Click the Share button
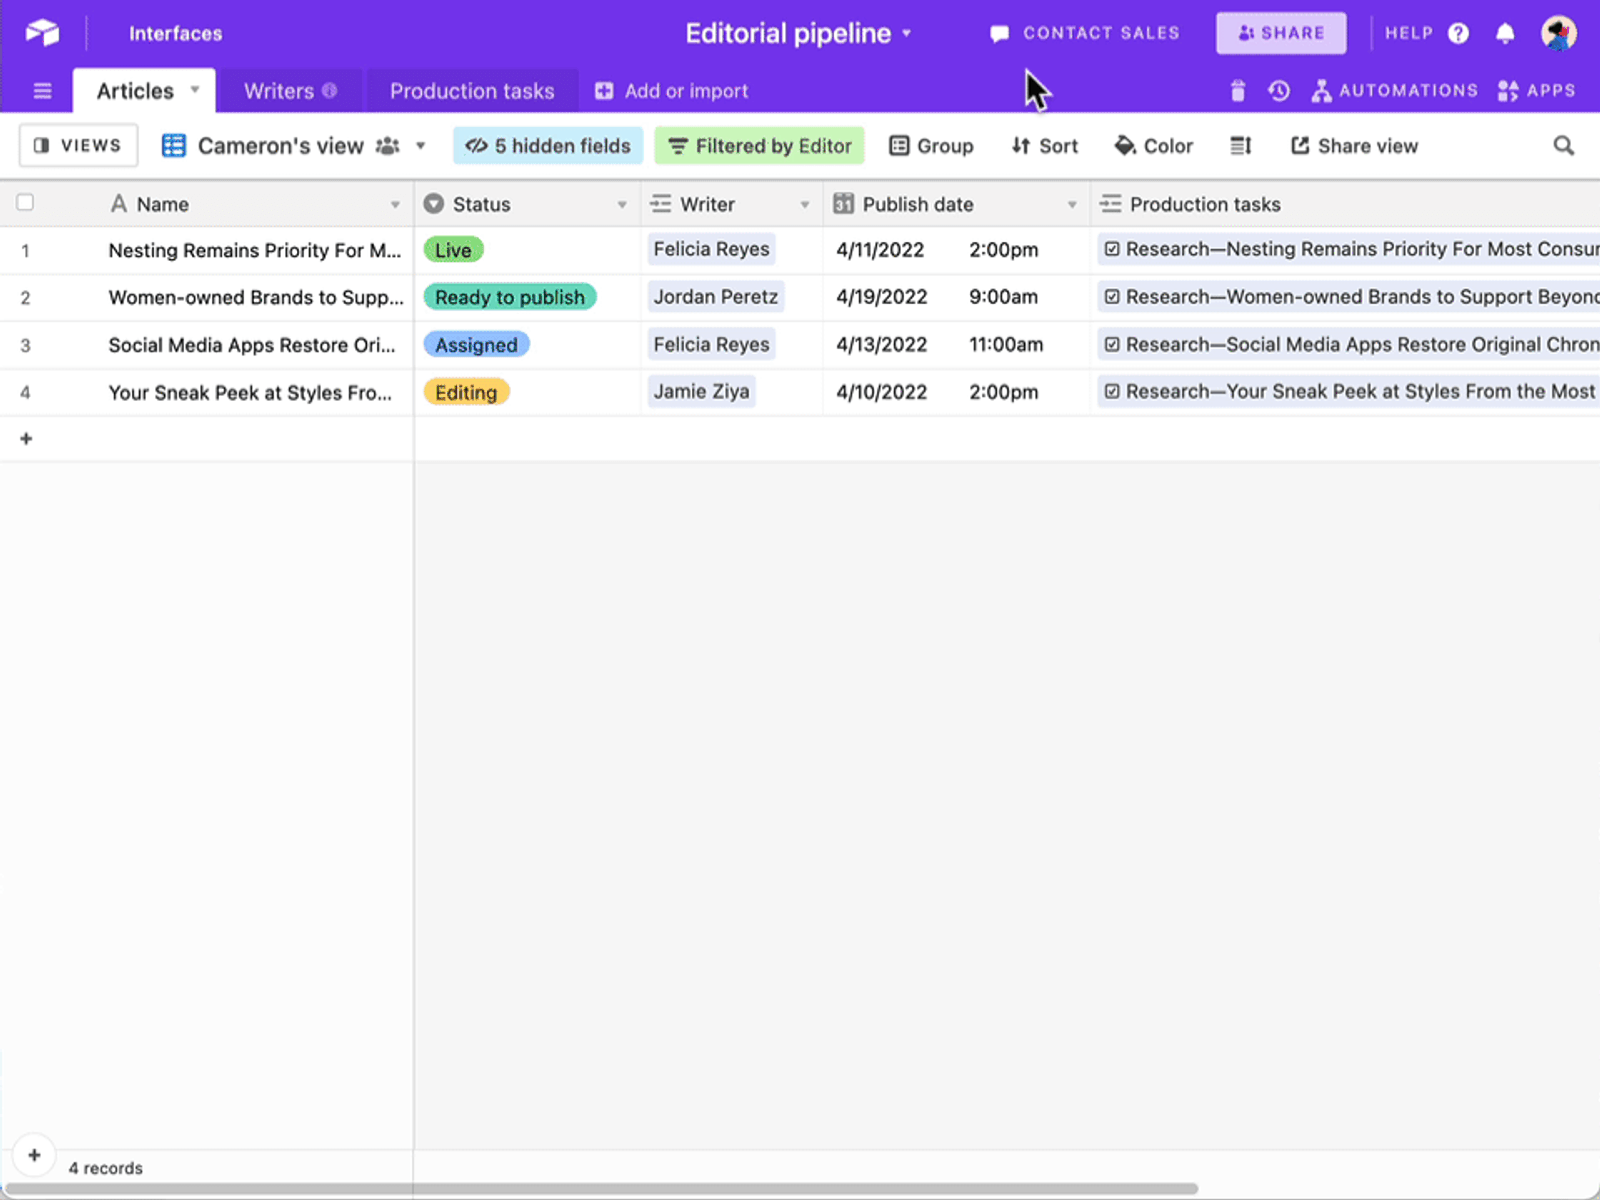1600x1200 pixels. point(1281,33)
